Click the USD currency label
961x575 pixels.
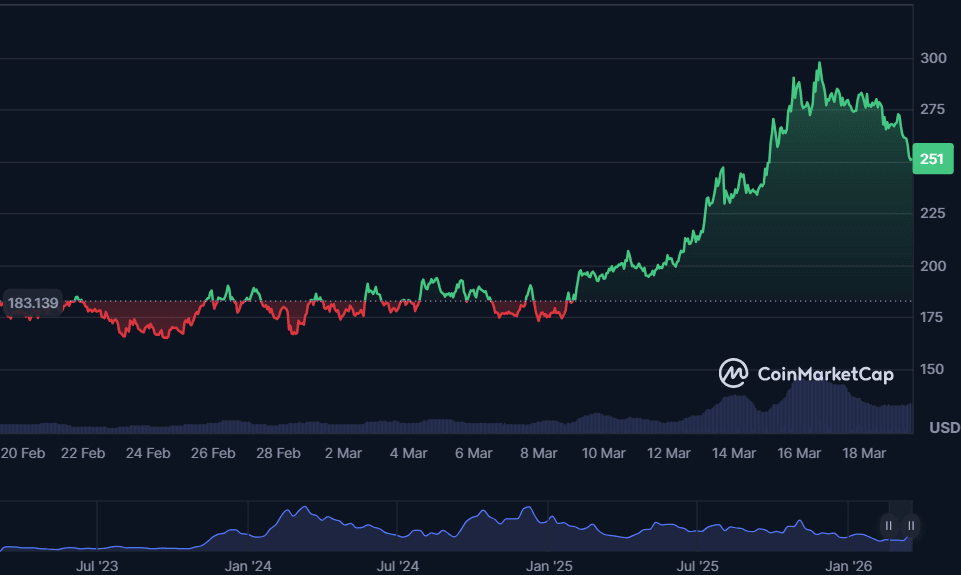click(944, 428)
